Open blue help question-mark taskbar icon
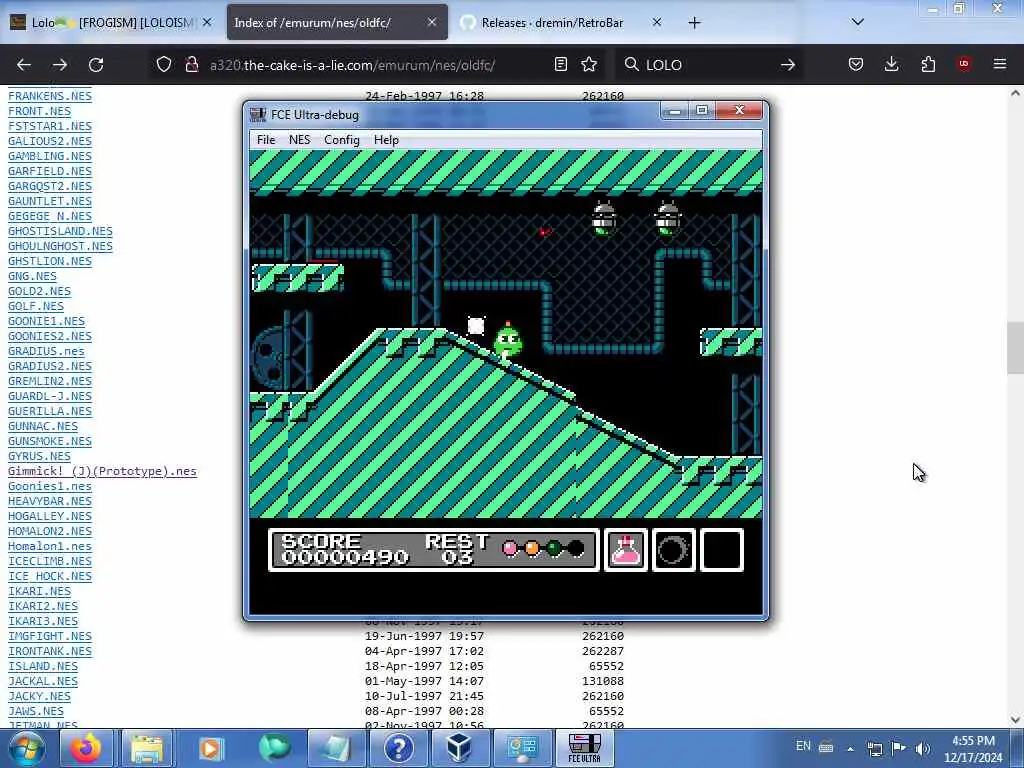 point(398,748)
